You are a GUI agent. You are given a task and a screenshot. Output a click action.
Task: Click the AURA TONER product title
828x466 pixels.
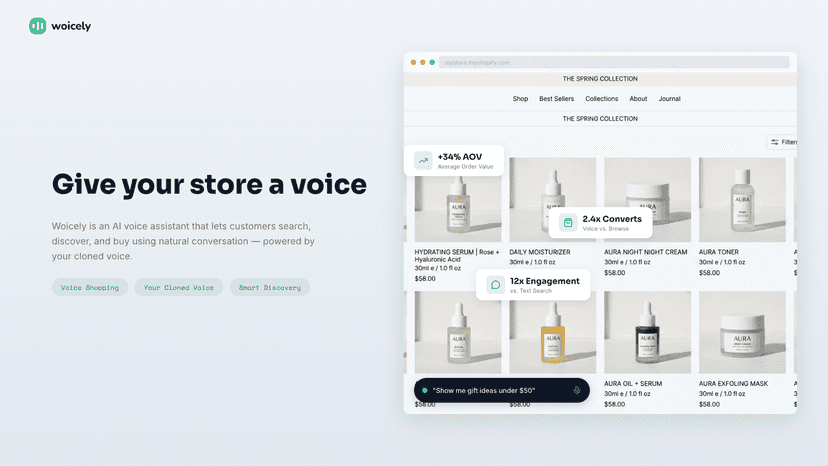(x=719, y=252)
